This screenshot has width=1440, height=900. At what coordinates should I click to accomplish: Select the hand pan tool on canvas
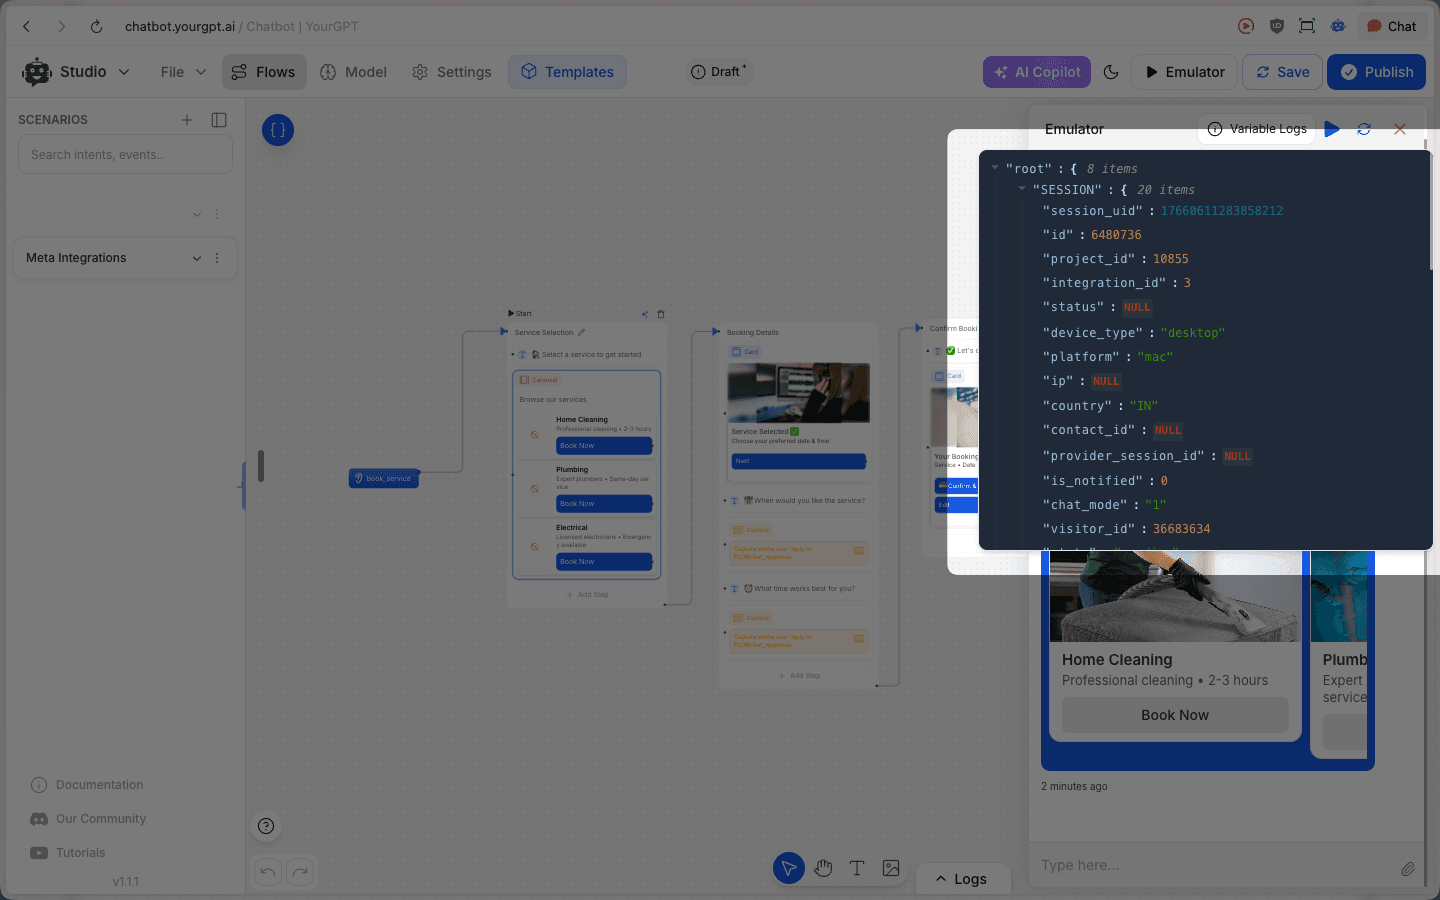823,868
